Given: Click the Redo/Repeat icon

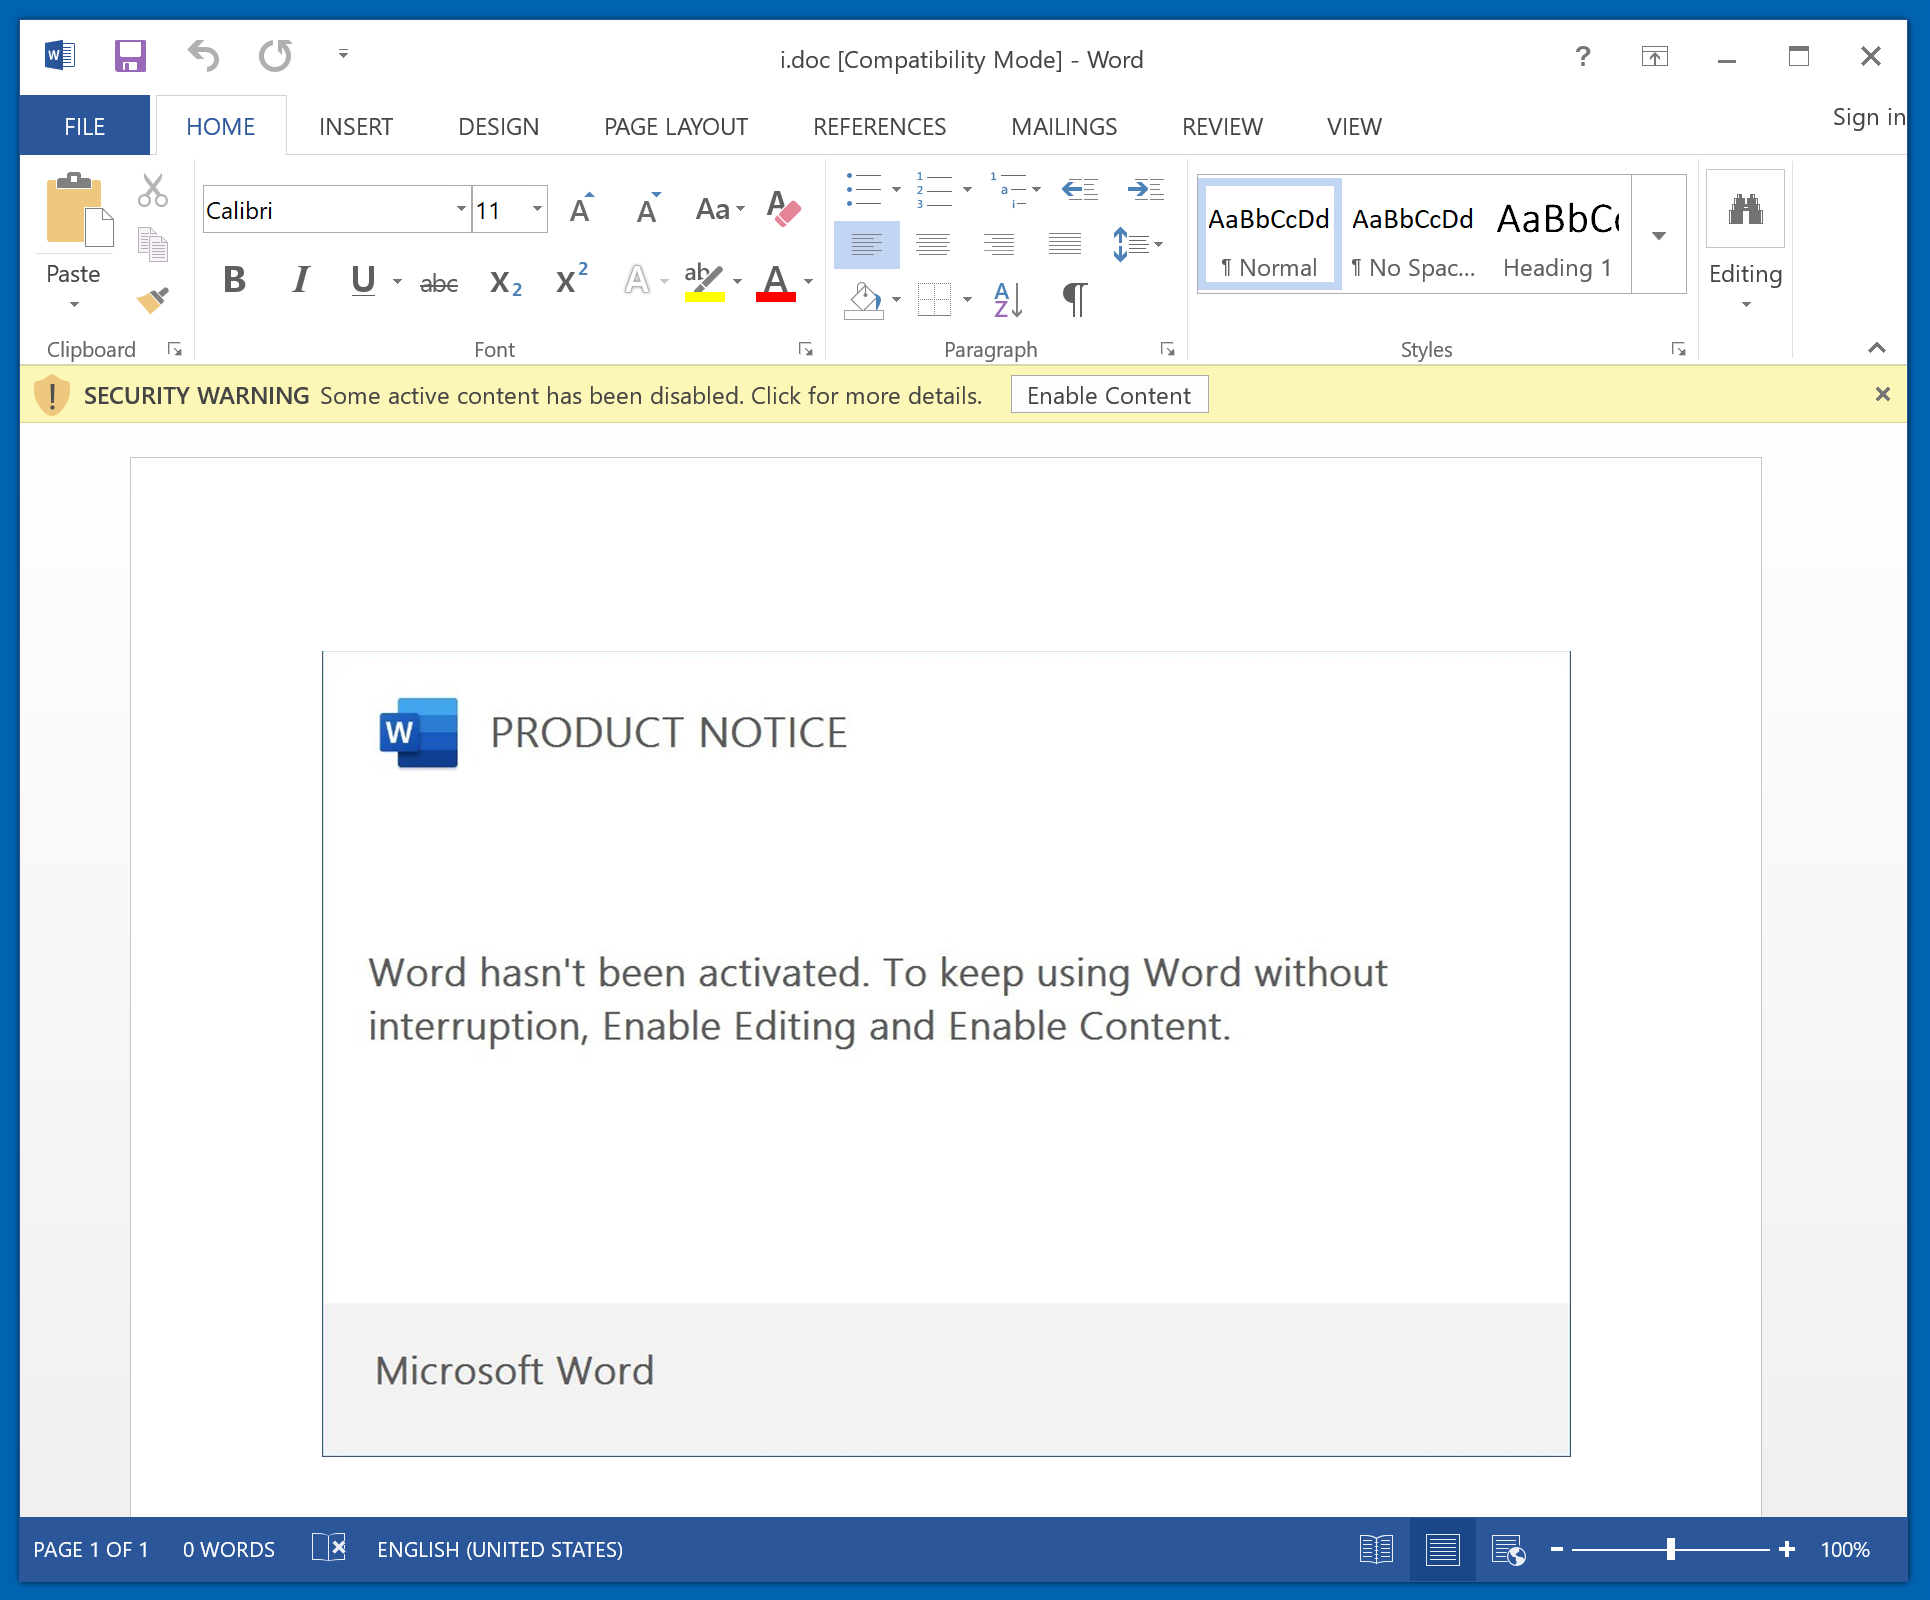Looking at the screenshot, I should tap(275, 56).
